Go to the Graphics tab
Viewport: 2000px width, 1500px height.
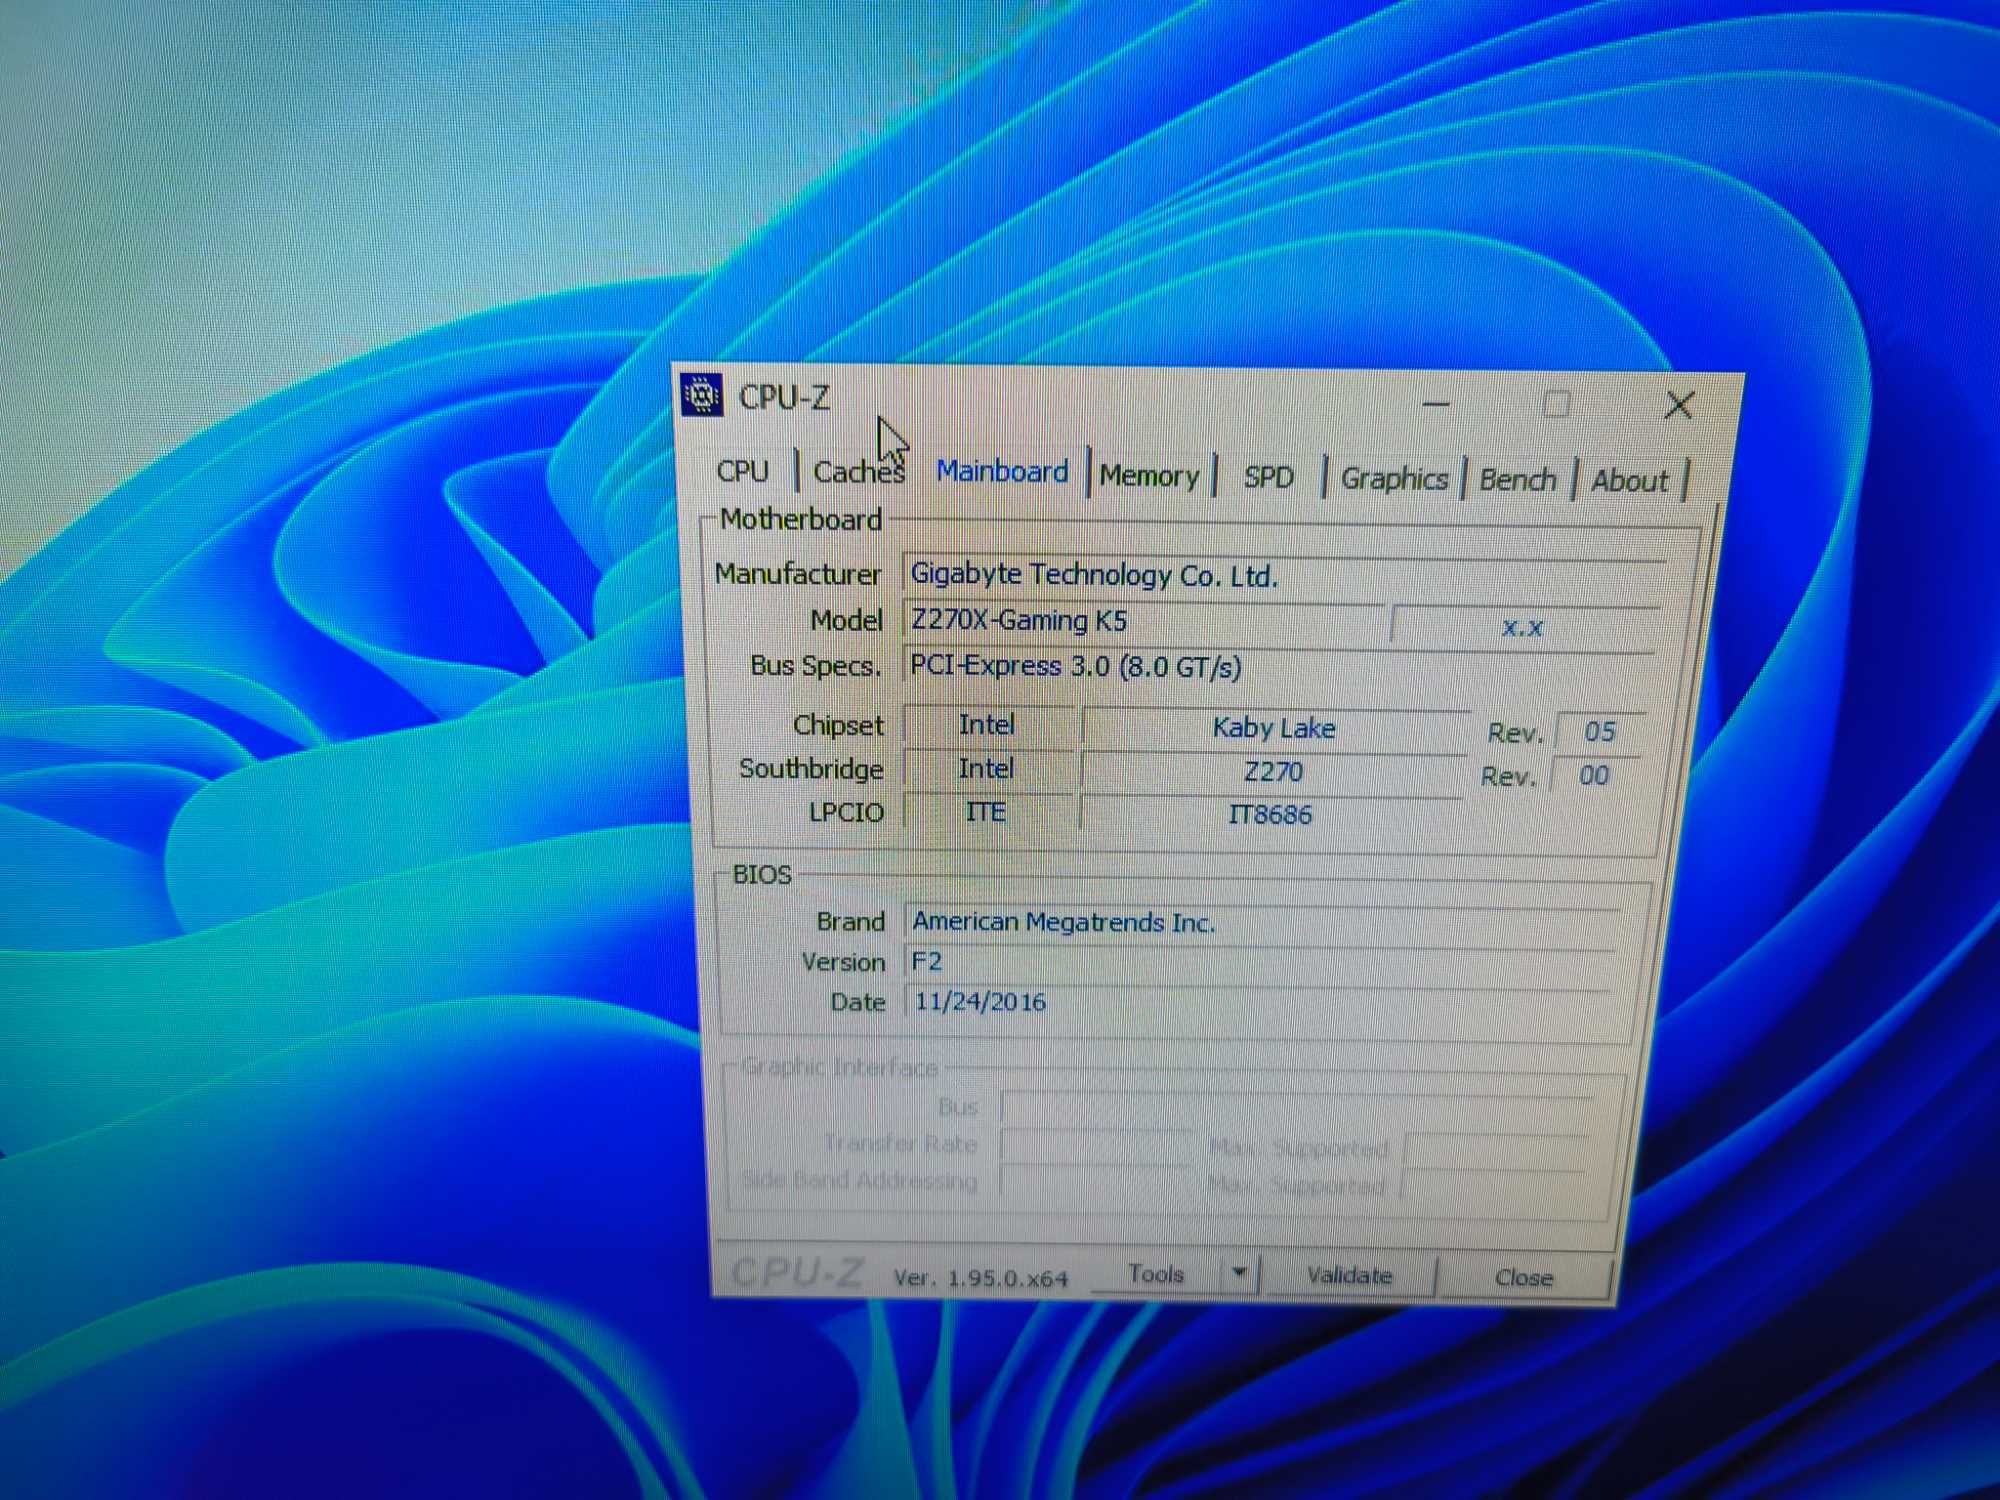click(x=1394, y=479)
